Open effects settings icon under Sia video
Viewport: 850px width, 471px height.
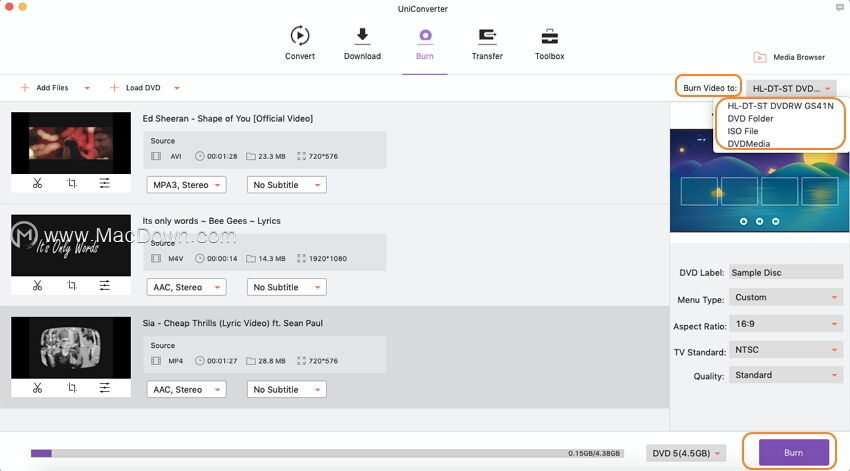pos(105,388)
